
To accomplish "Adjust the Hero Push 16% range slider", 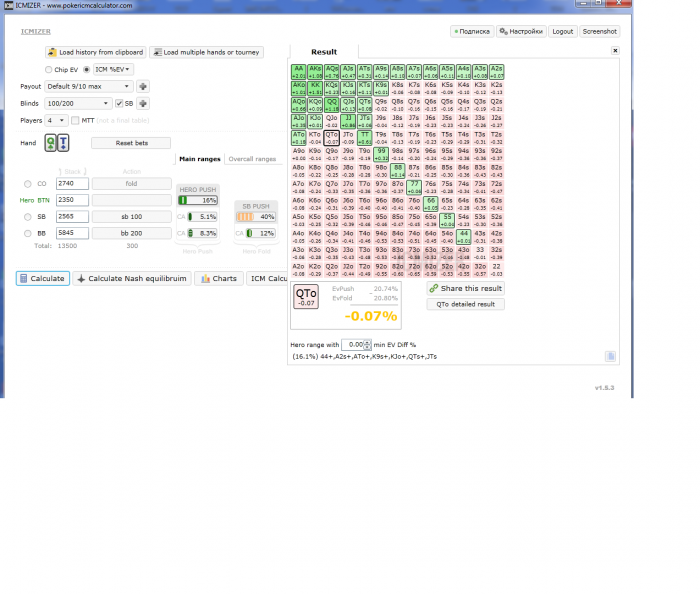I will tap(198, 200).
